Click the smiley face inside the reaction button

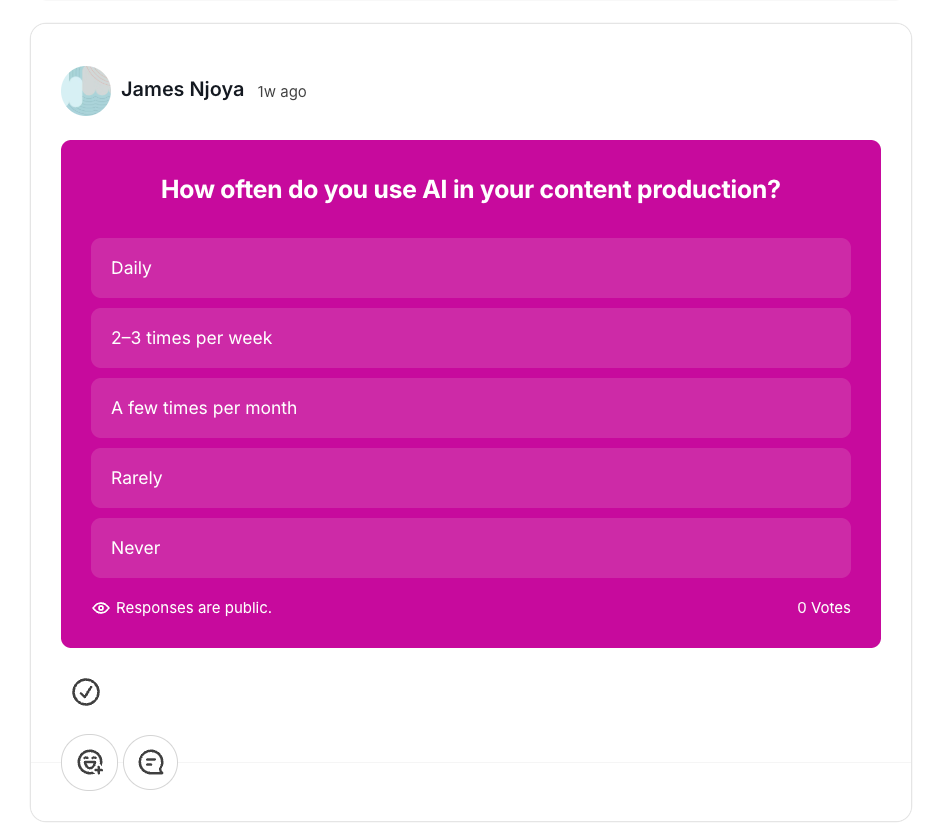87,760
